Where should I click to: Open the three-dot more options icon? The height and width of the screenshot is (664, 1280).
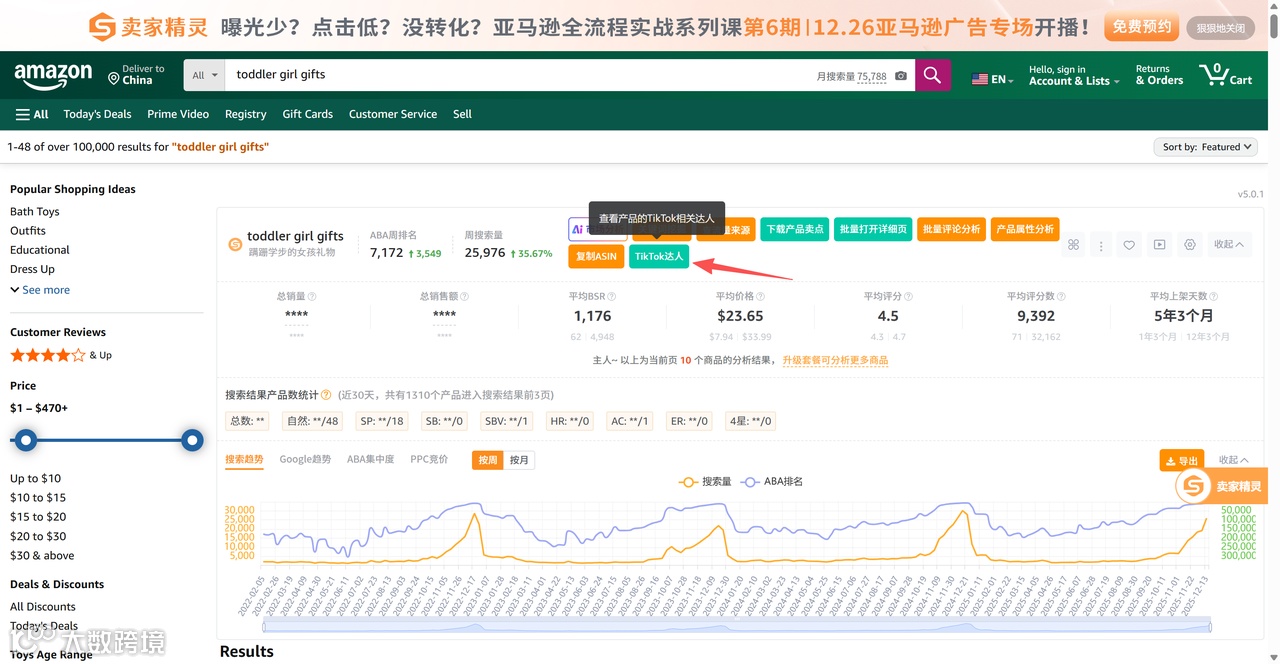(1101, 245)
